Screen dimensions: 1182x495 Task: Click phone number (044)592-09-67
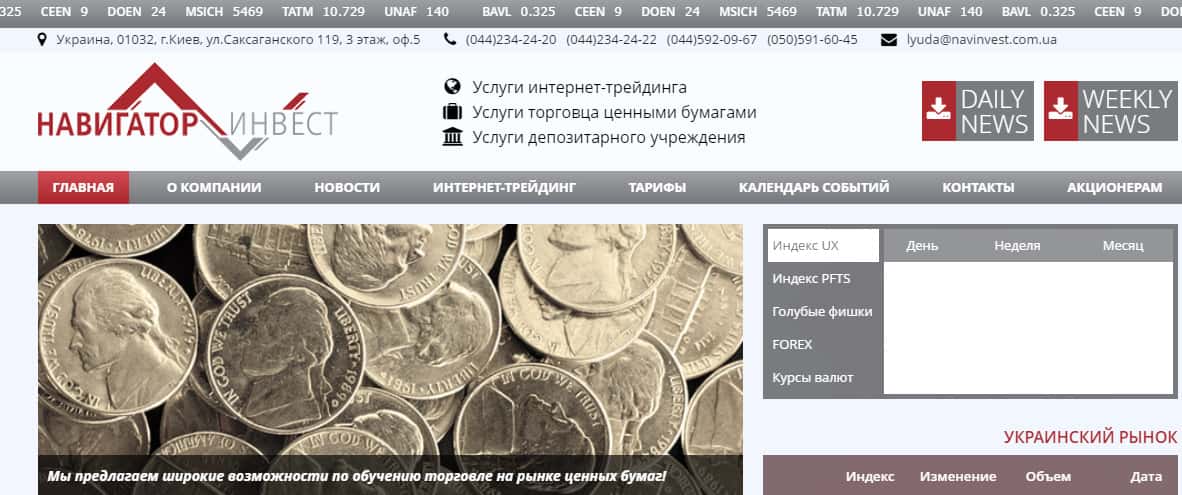[x=712, y=40]
